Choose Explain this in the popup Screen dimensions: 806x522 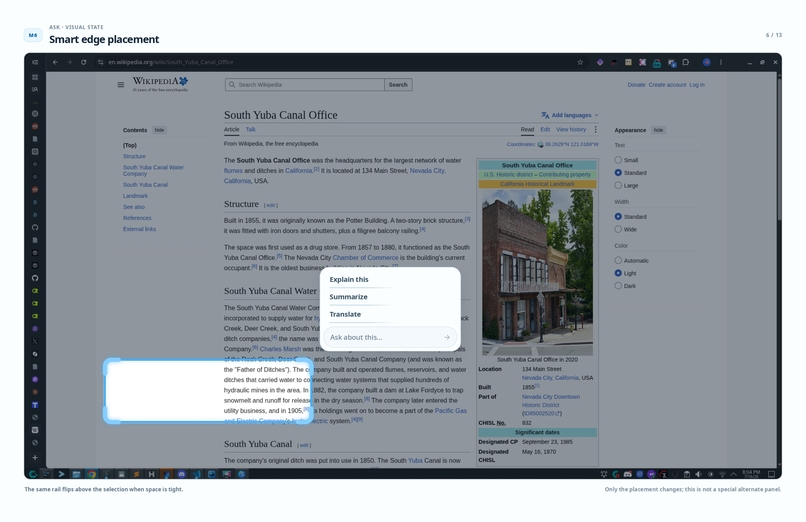coord(349,279)
